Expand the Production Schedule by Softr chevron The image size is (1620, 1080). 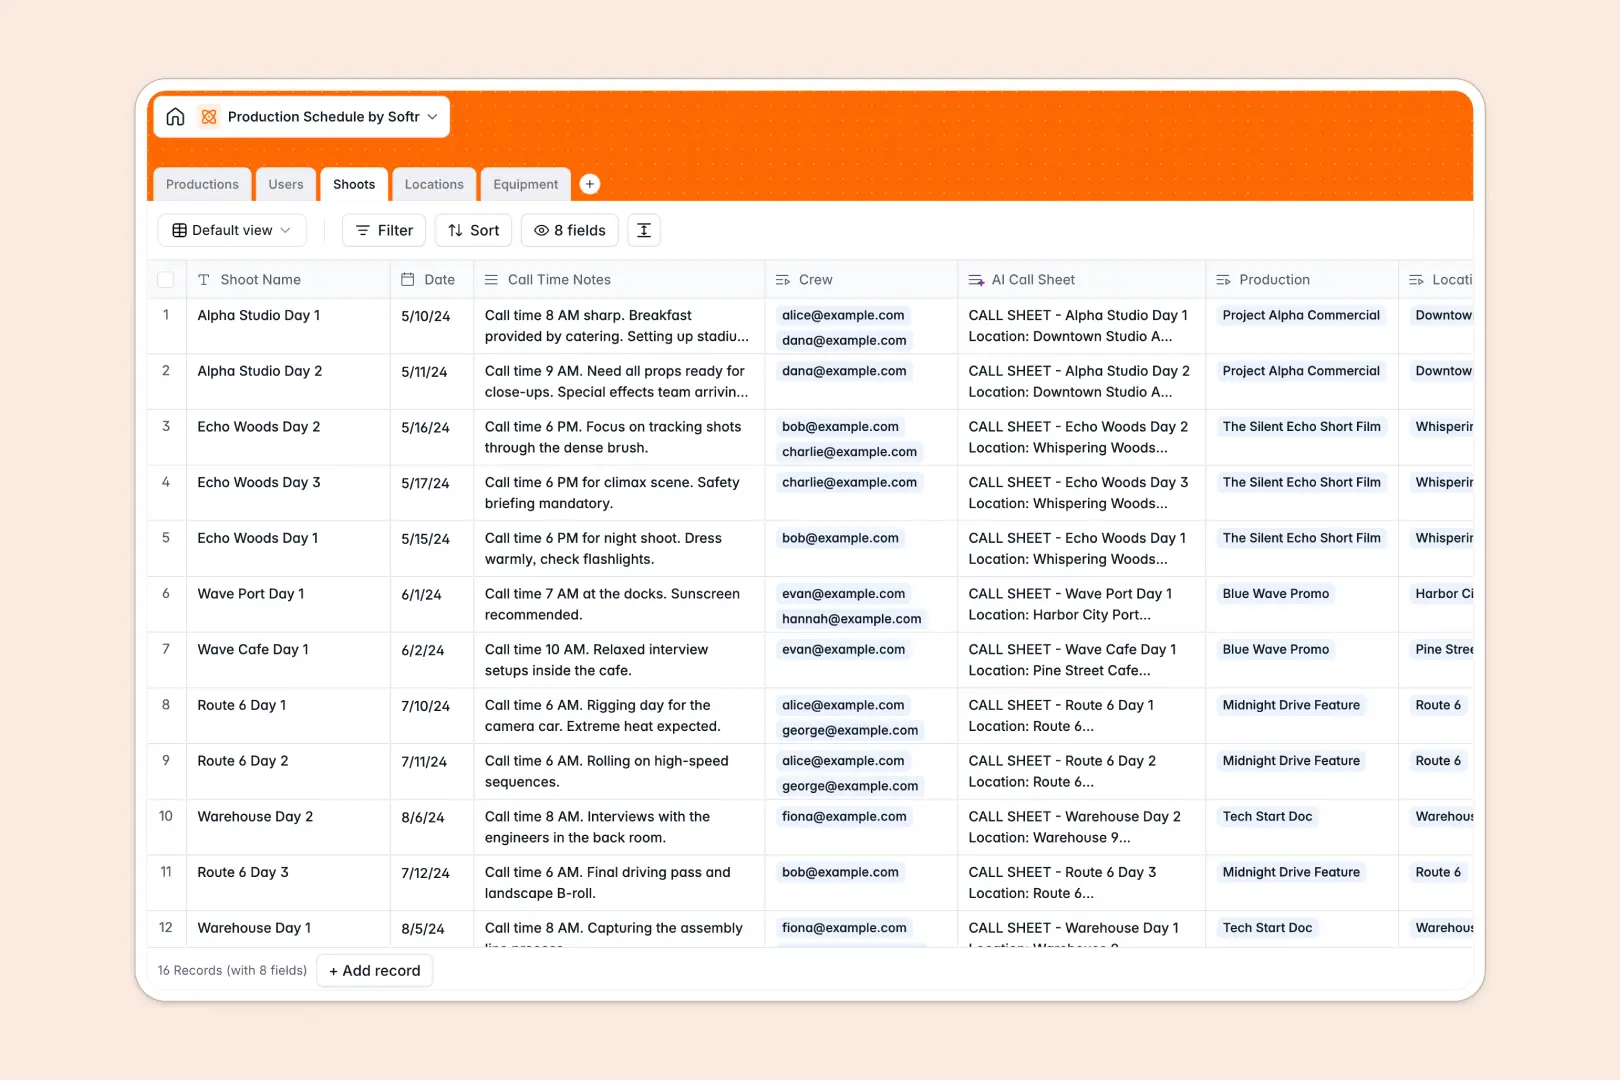pyautogui.click(x=432, y=116)
